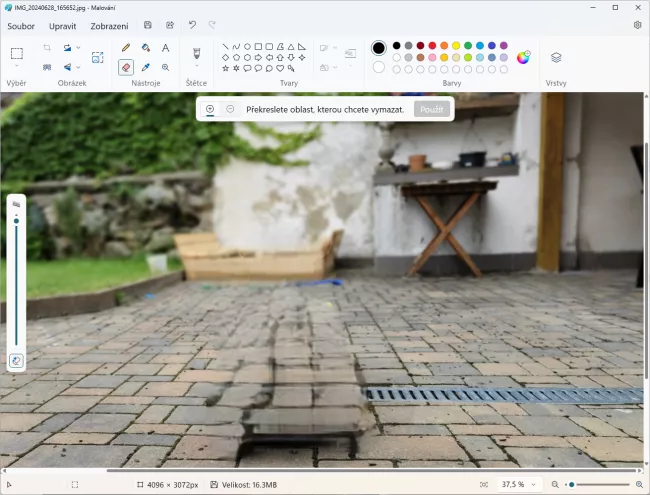Viewport: 650px width, 495px height.
Task: Switch to subtract-area mode (minus) in erase bar
Action: click(230, 109)
